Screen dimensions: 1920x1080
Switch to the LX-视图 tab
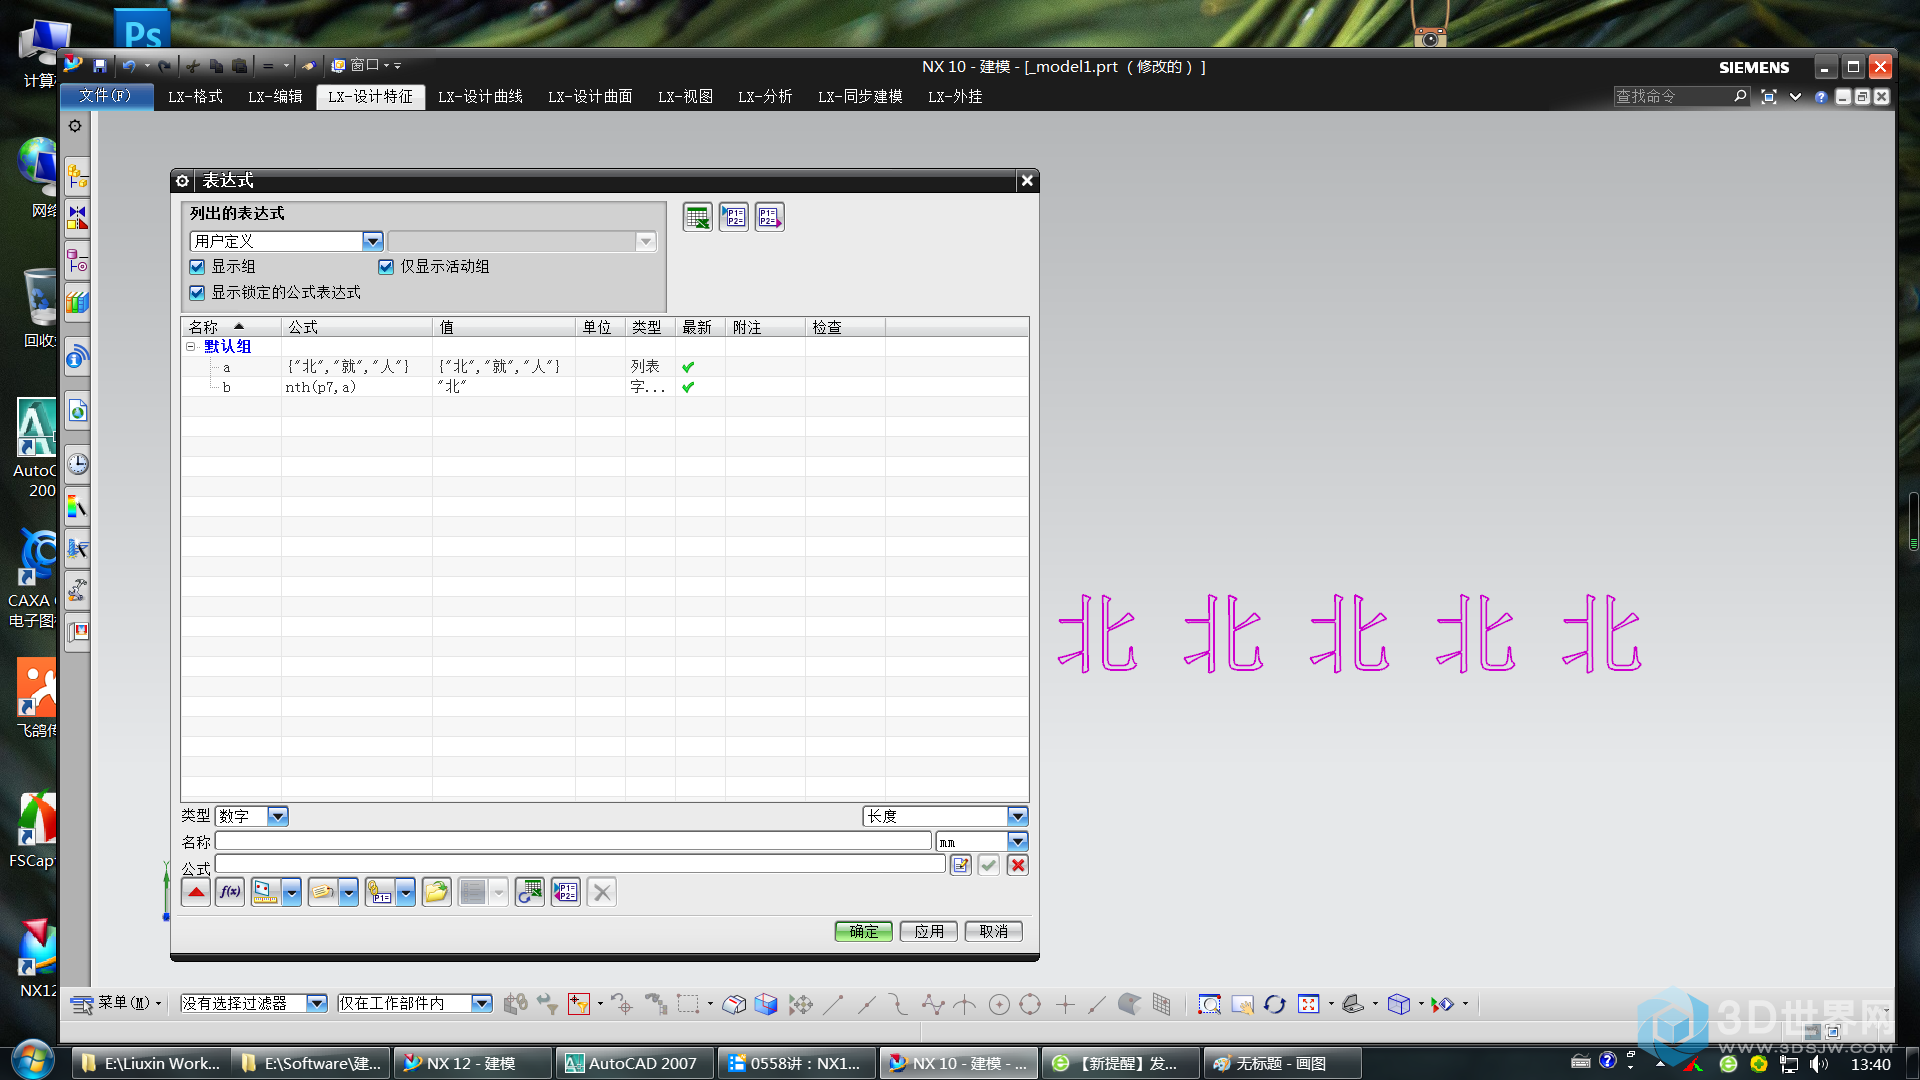point(685,97)
